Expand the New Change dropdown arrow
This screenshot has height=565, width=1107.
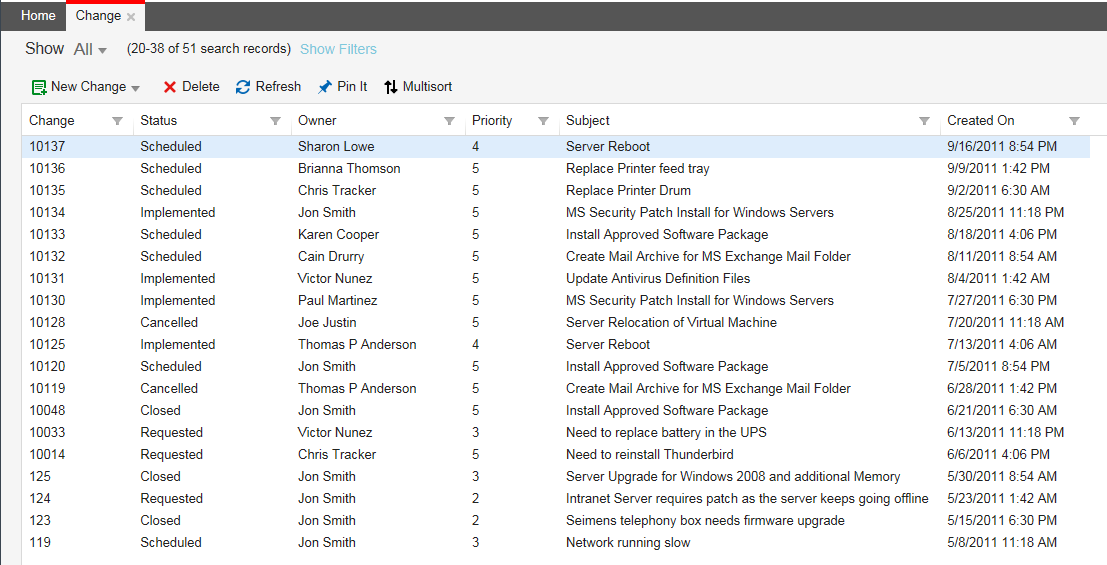point(136,88)
